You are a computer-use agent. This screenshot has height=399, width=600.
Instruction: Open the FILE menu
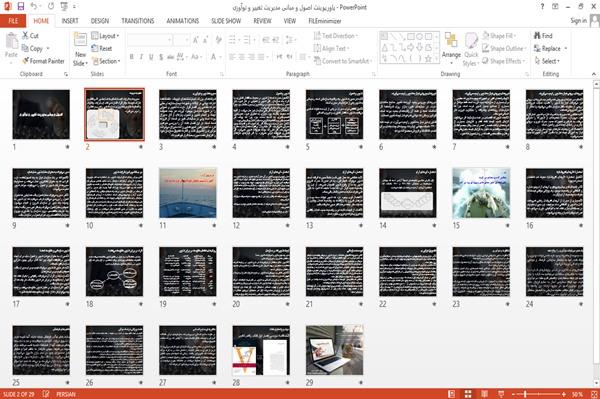pos(13,21)
